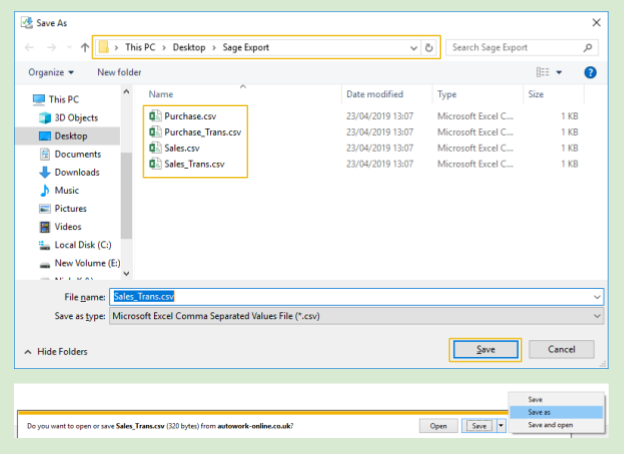This screenshot has height=454, width=624.
Task: Choose Save and open menu option
Action: tap(549, 425)
